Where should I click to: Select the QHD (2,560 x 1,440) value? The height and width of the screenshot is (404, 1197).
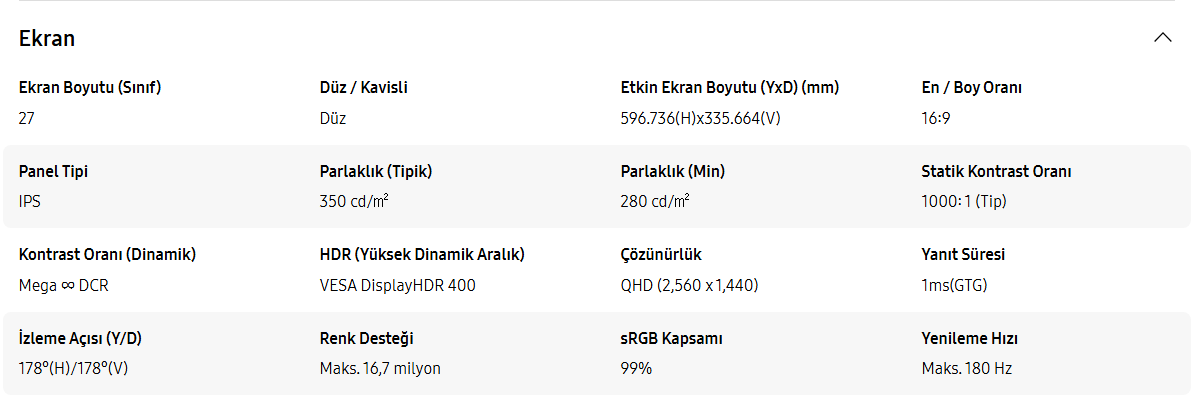coord(689,285)
